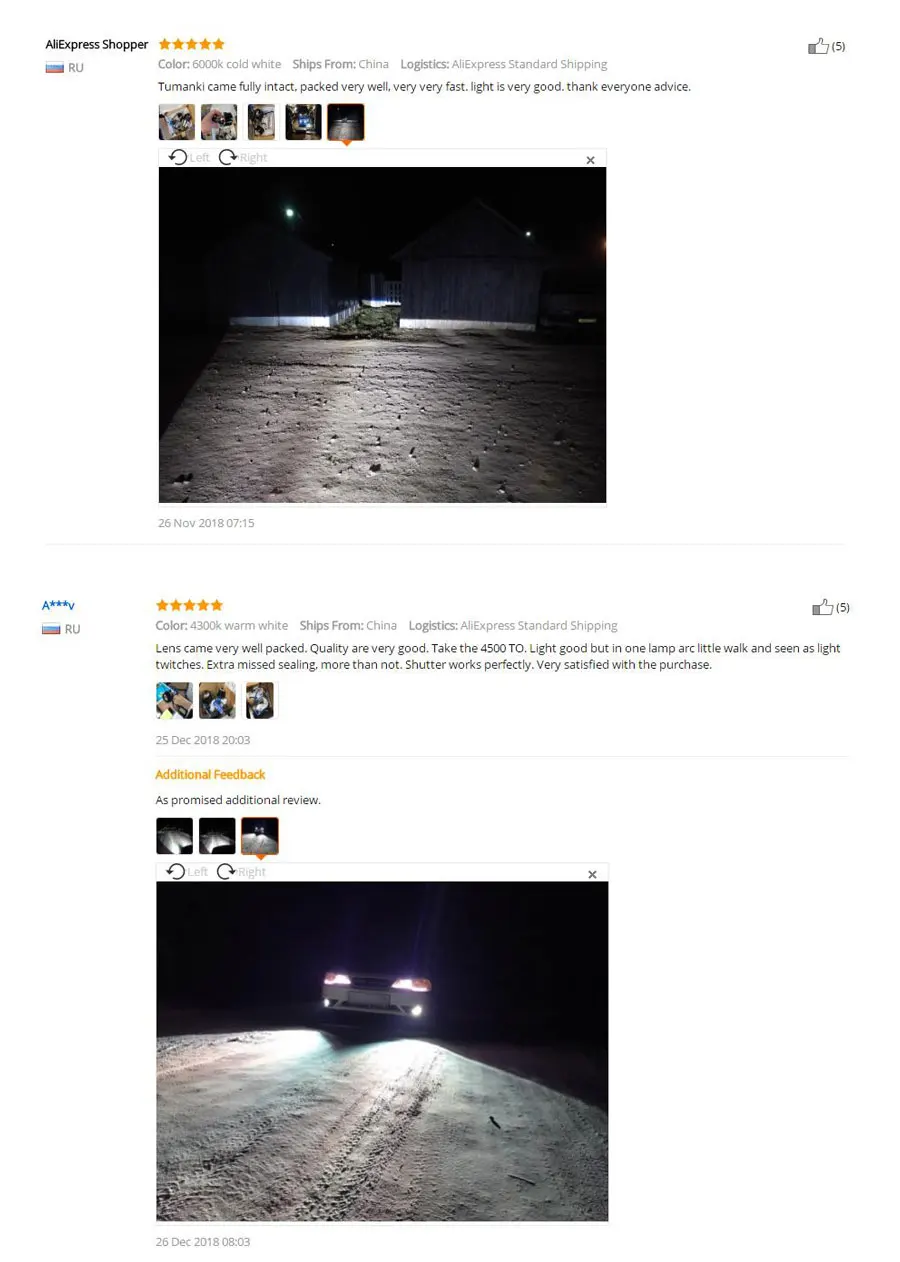Close the expanded car headlight photo
The height and width of the screenshot is (1262, 900).
click(x=592, y=874)
